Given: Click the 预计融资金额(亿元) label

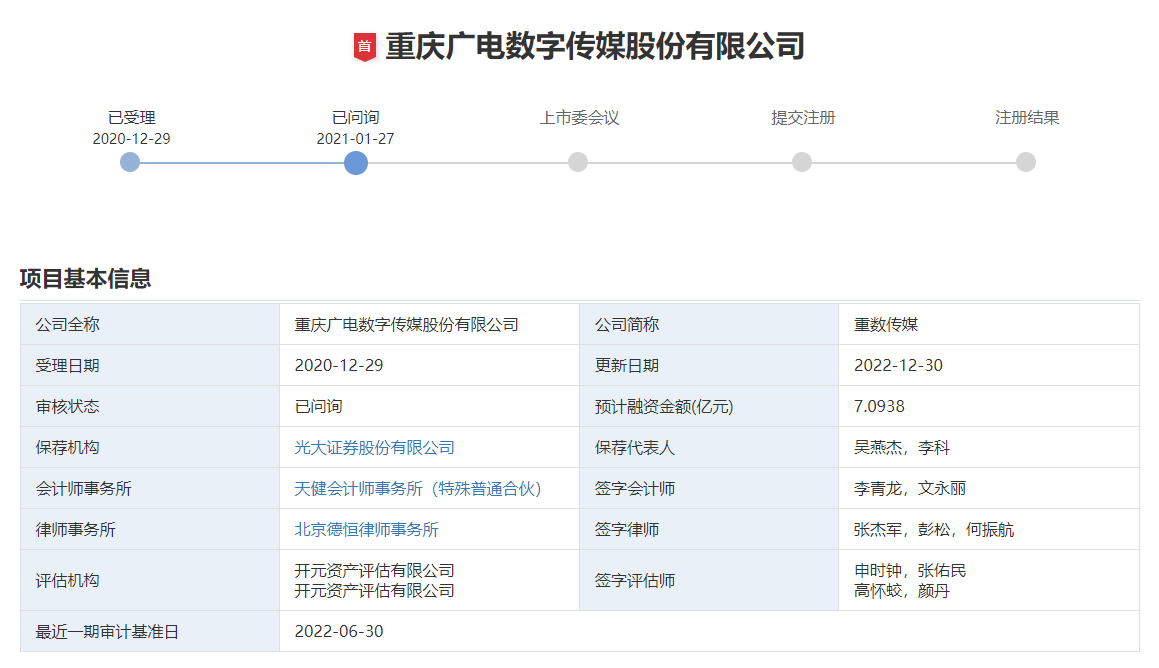Looking at the screenshot, I should point(664,406).
